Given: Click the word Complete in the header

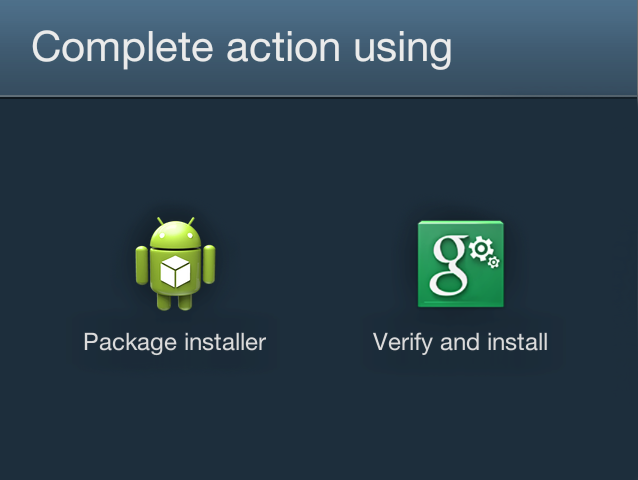Looking at the screenshot, I should (x=122, y=48).
